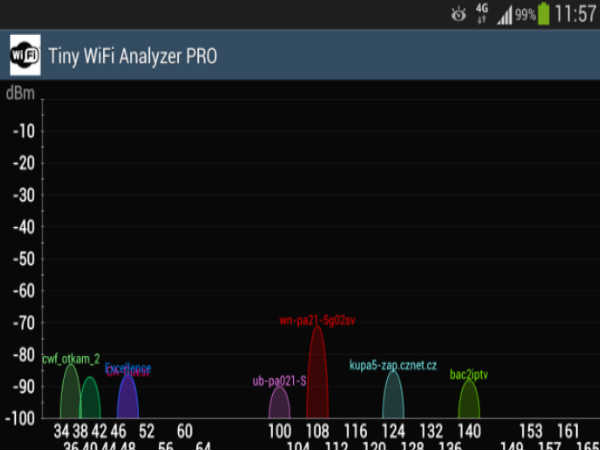Tap the Tiny WiFi Analyzer app icon
Screen dimensions: 600x450
tap(26, 55)
